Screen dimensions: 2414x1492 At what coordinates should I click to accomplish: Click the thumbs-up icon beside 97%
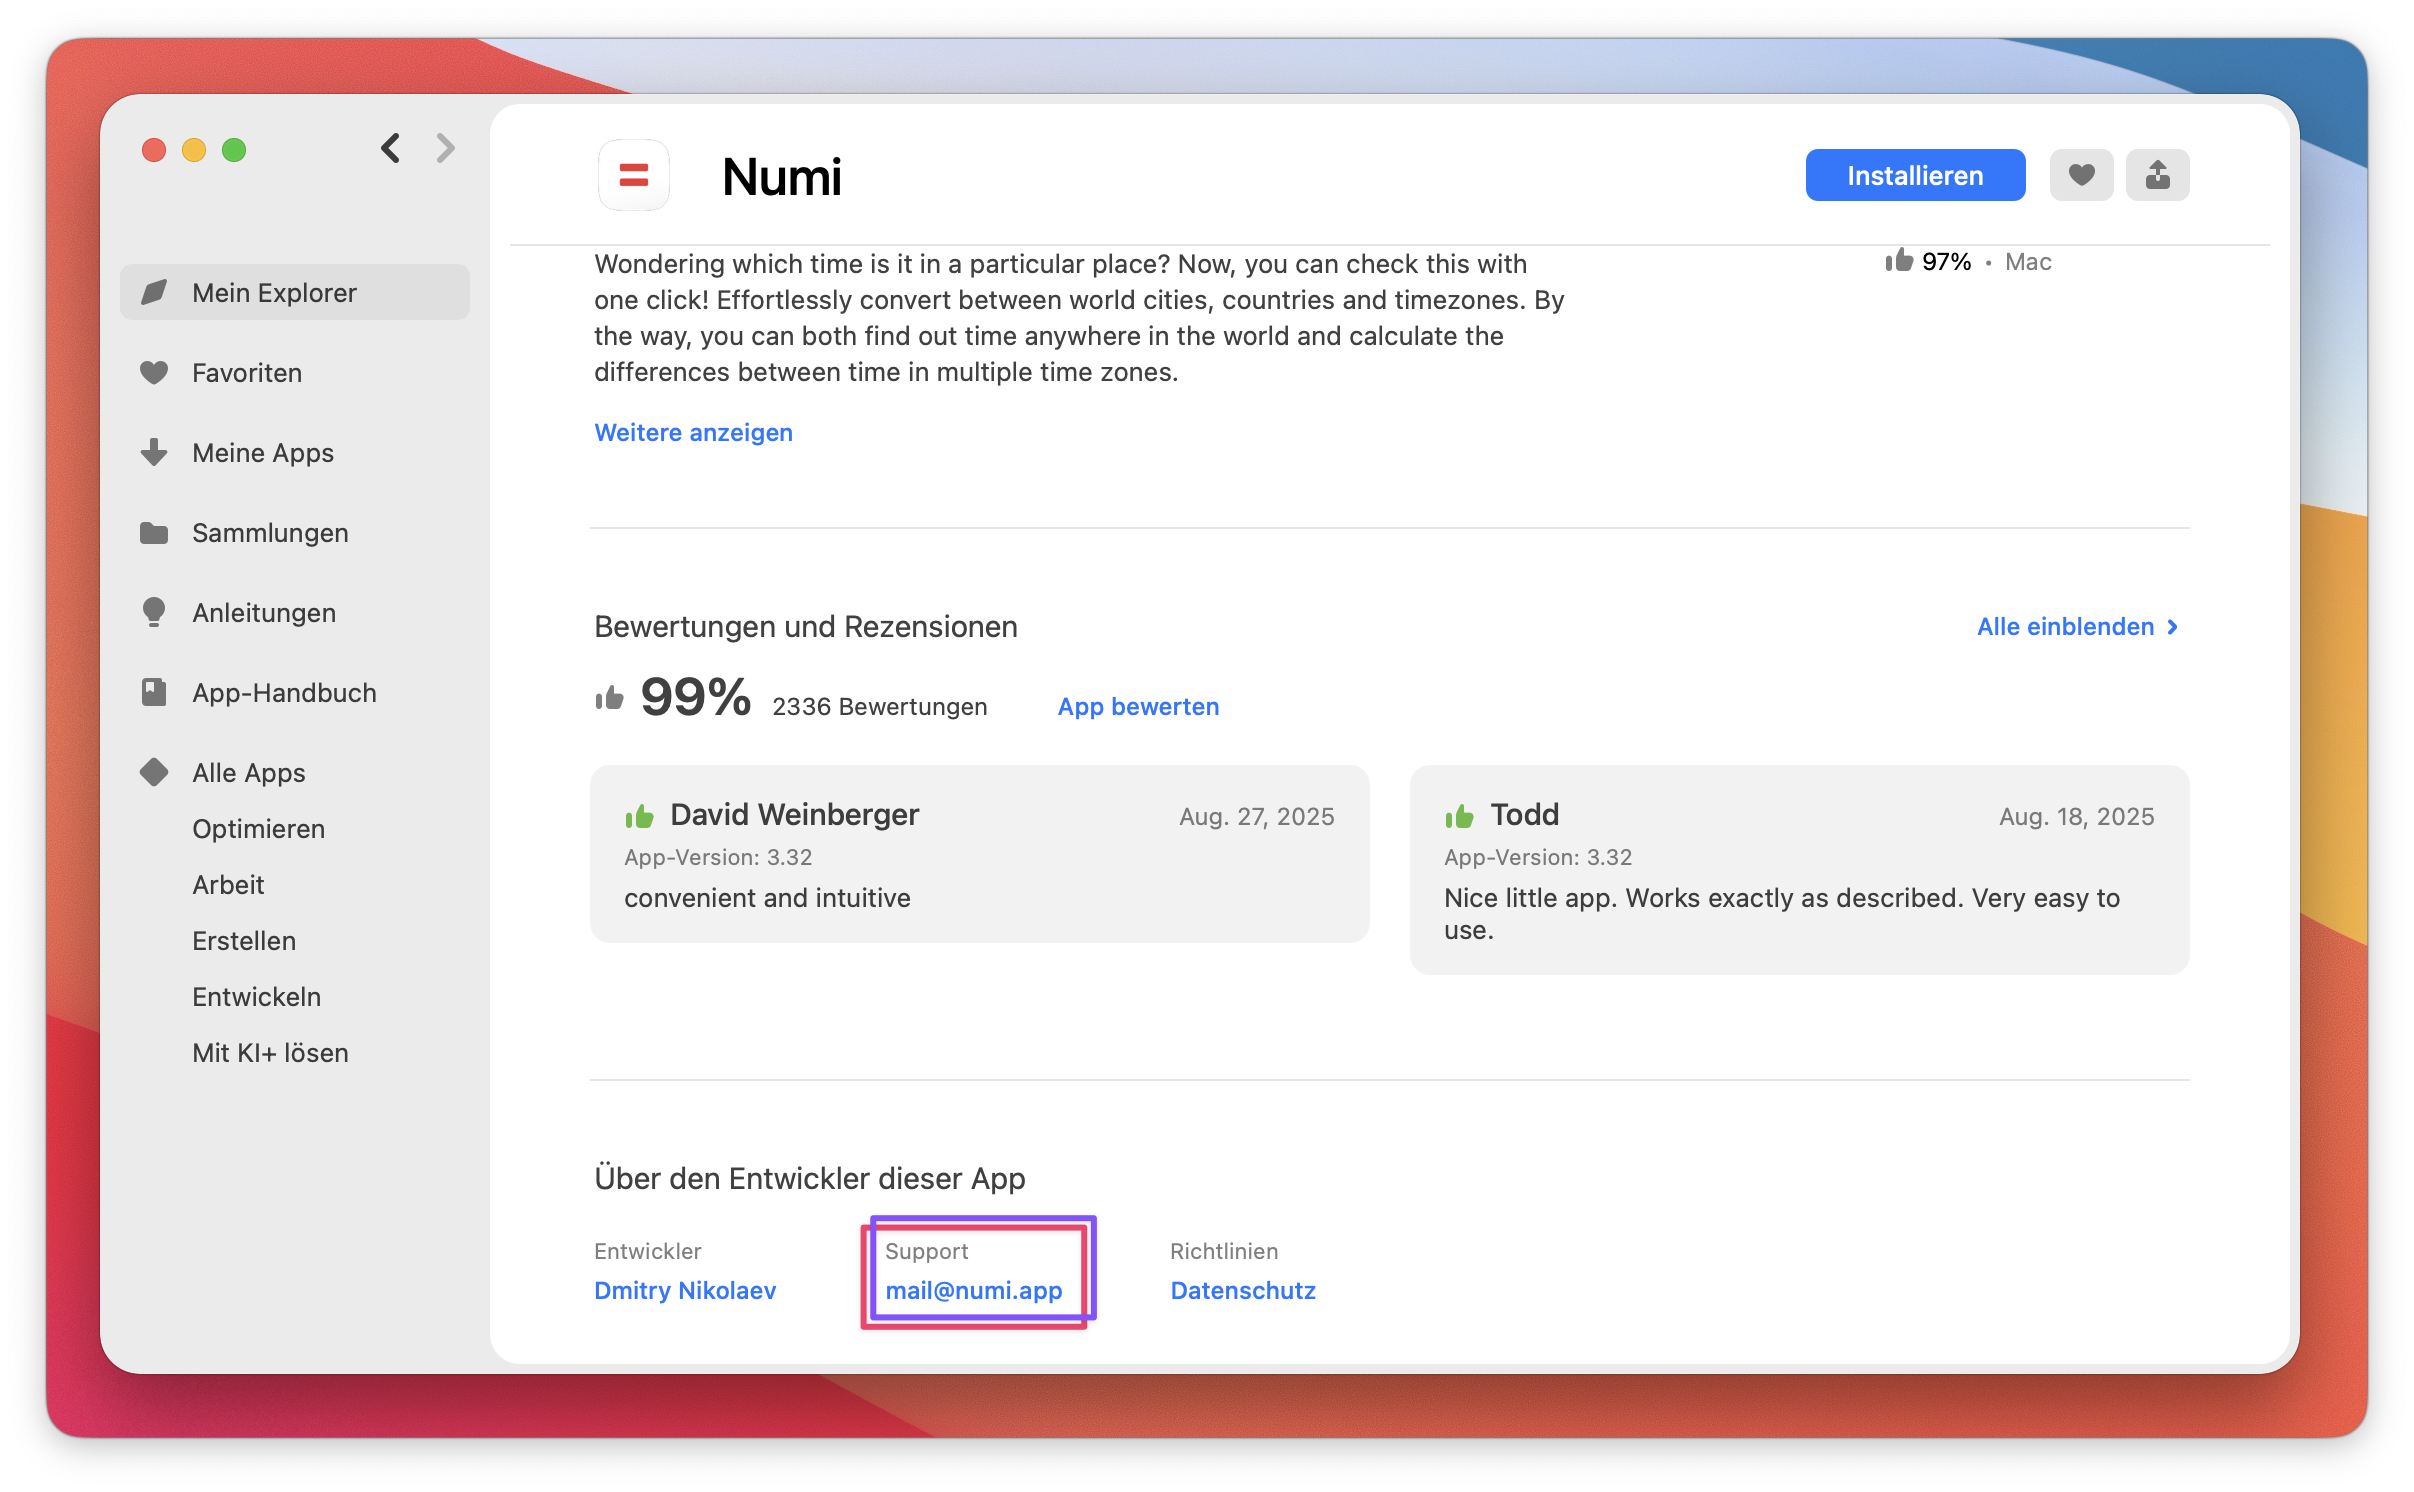pyautogui.click(x=1899, y=260)
